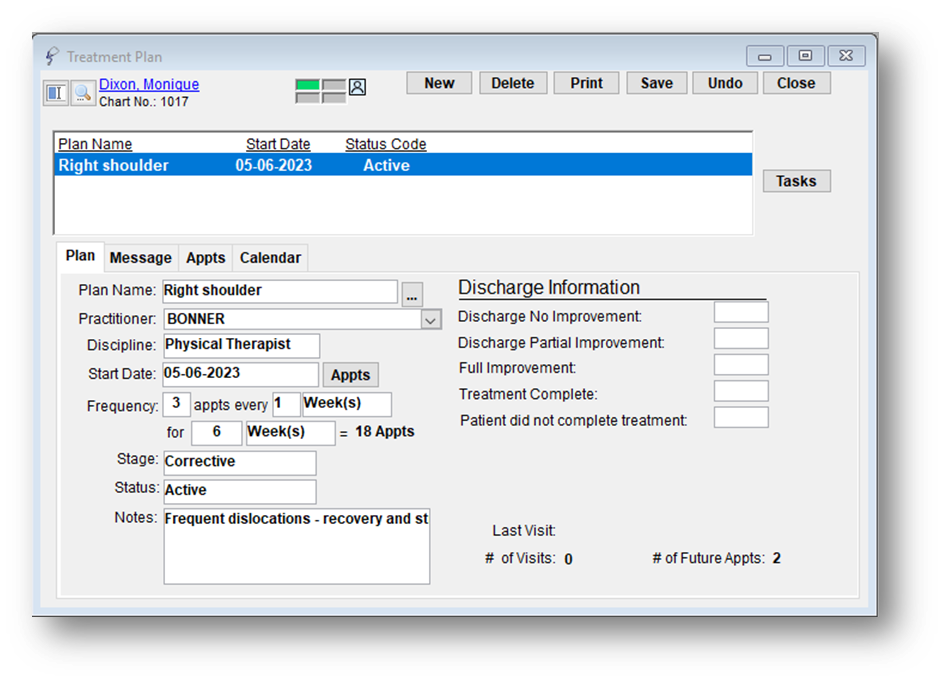Viewport: 944px width, 682px height.
Task: Click the Close button in the toolbar
Action: (x=796, y=83)
